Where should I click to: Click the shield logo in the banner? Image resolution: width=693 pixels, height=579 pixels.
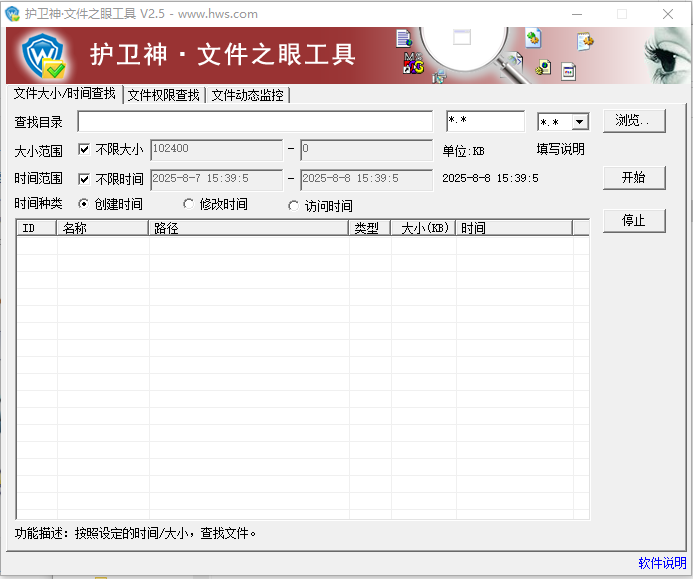coord(43,56)
